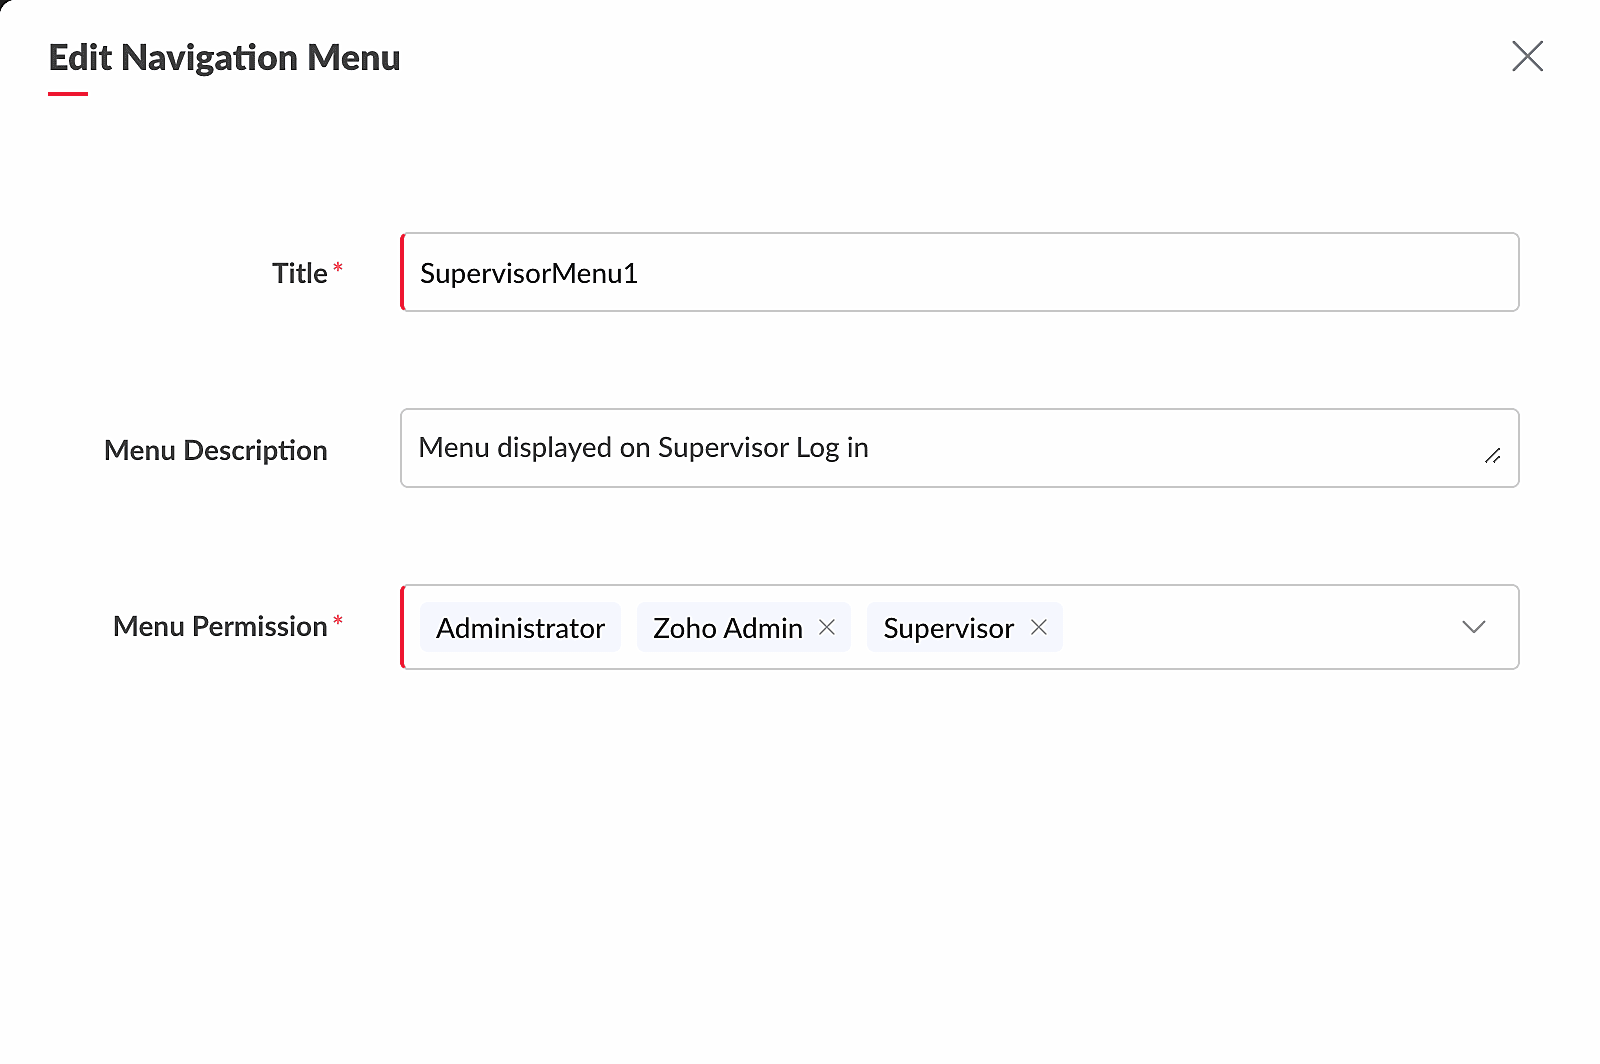
Task: Click the Menu Description label
Action: click(215, 450)
